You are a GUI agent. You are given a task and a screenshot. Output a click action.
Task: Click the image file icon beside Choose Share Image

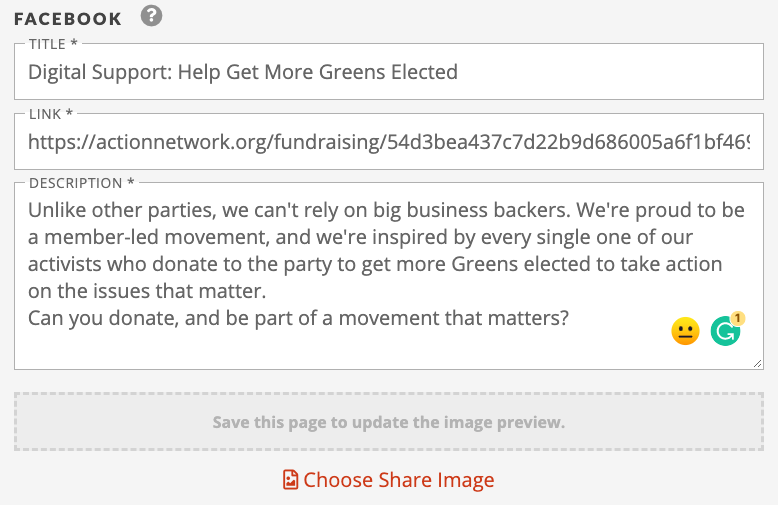[290, 480]
